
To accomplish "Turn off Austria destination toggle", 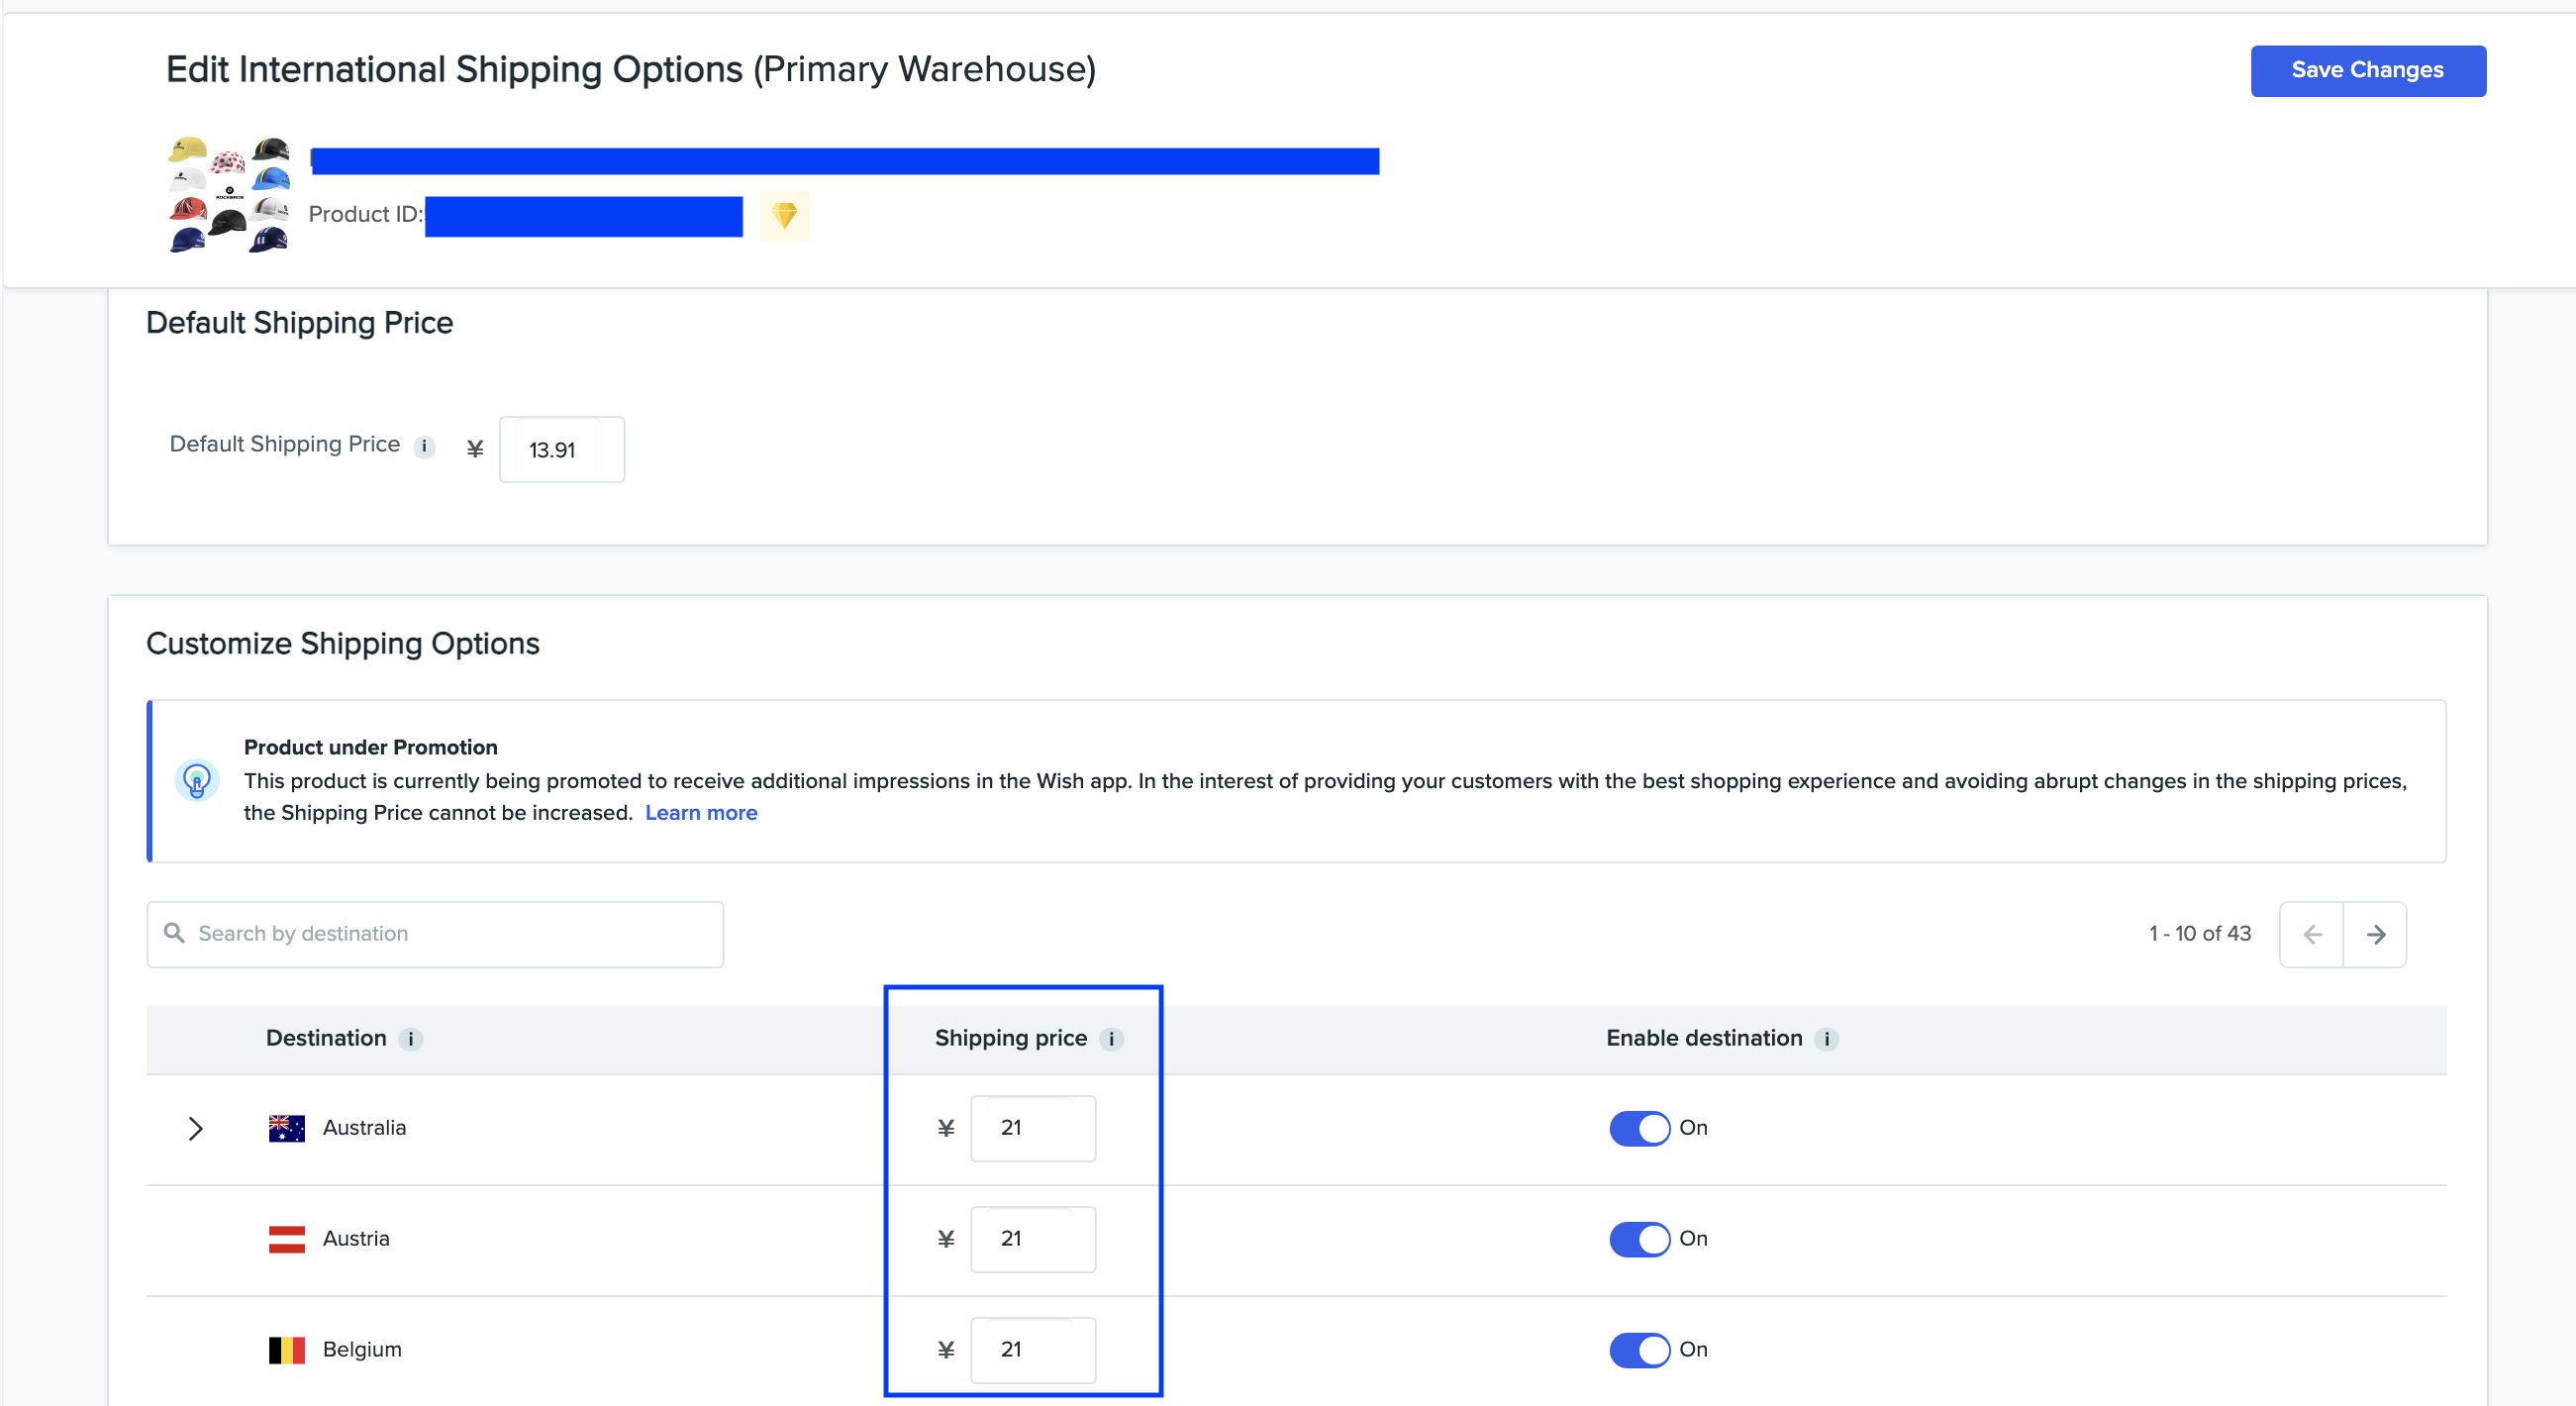I will click(1639, 1239).
